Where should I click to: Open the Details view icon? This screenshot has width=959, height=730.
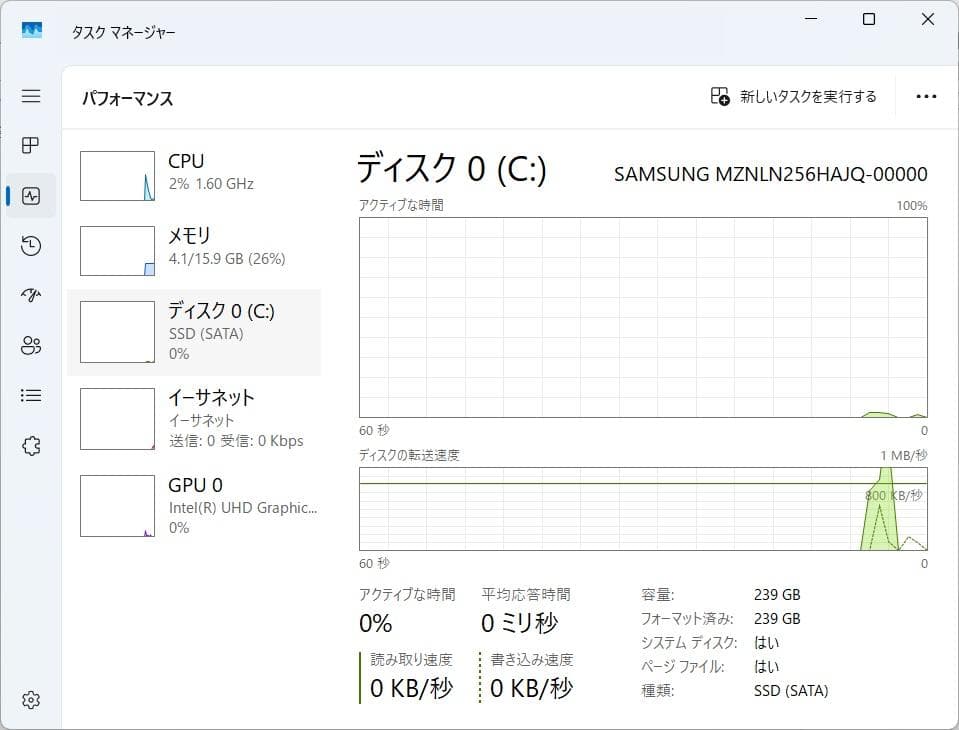tap(30, 395)
